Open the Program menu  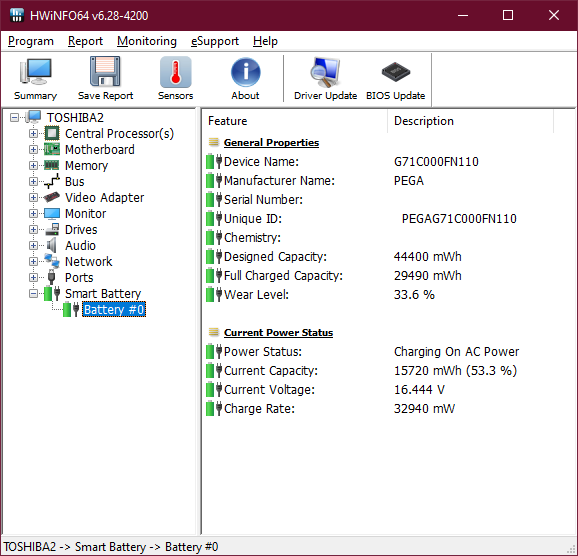point(31,41)
